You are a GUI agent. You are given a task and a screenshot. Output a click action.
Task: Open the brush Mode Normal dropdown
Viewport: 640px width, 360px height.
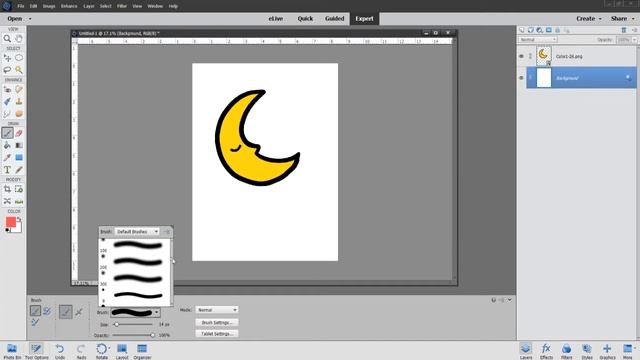[x=217, y=310]
